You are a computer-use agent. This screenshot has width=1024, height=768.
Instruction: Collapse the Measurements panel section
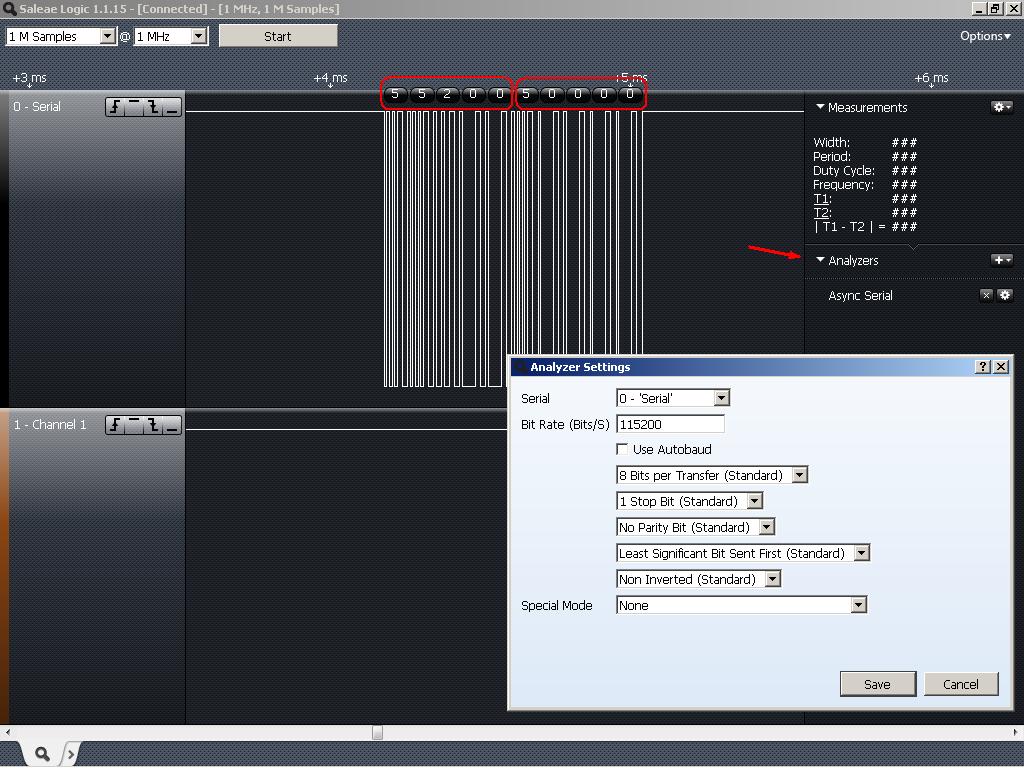click(820, 107)
